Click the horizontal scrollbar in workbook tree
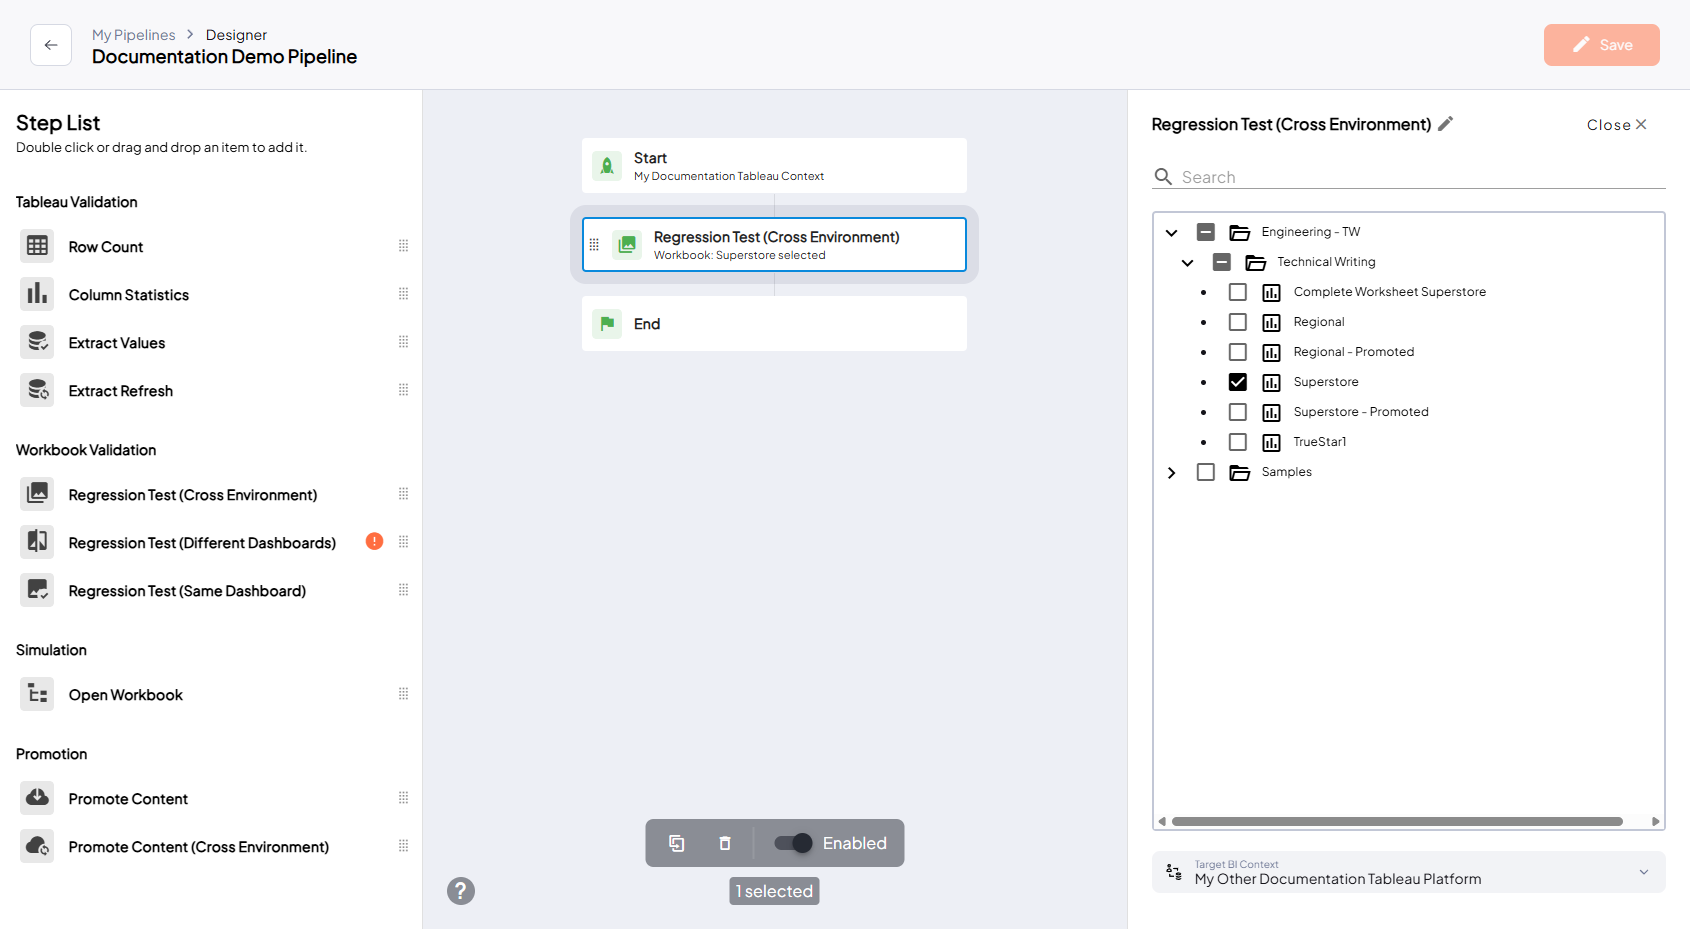 coord(1397,822)
